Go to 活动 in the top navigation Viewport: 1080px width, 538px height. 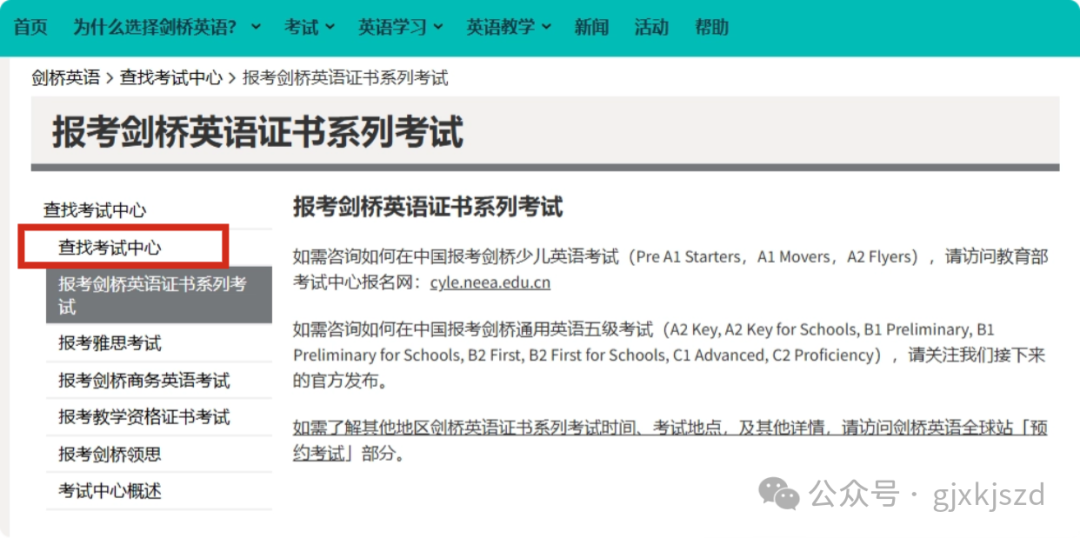(652, 28)
